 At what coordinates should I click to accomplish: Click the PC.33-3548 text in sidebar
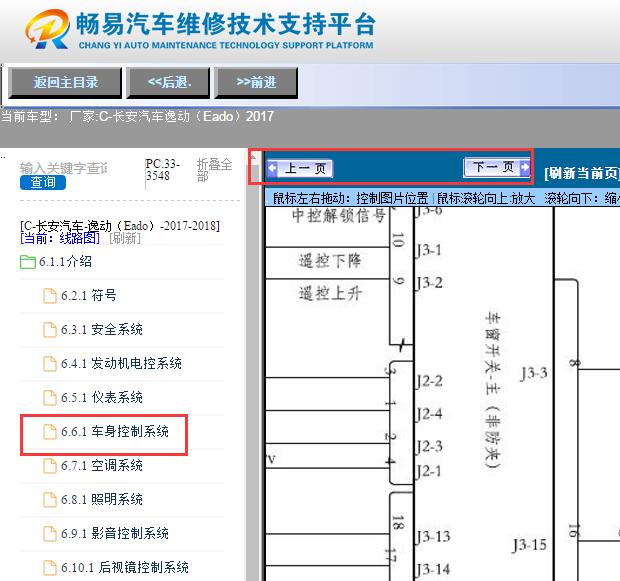click(x=163, y=170)
